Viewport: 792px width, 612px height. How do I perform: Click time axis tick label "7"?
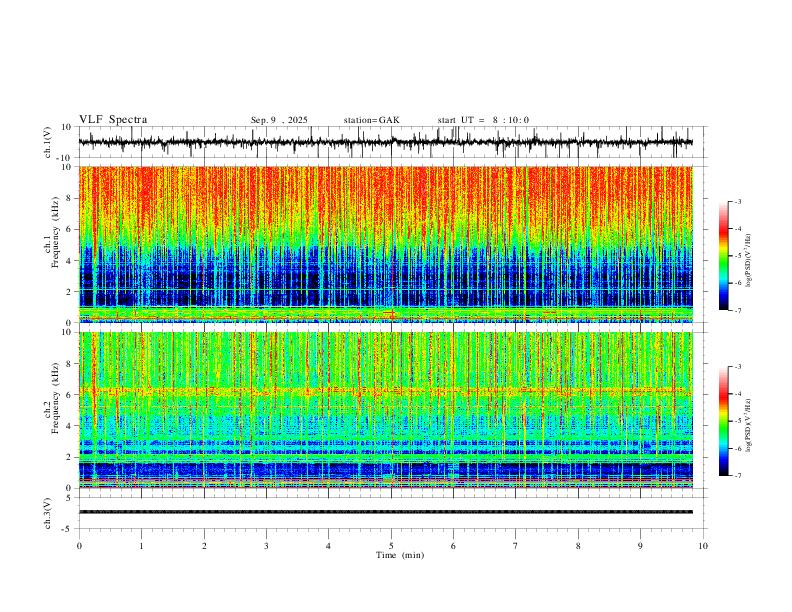coord(516,546)
